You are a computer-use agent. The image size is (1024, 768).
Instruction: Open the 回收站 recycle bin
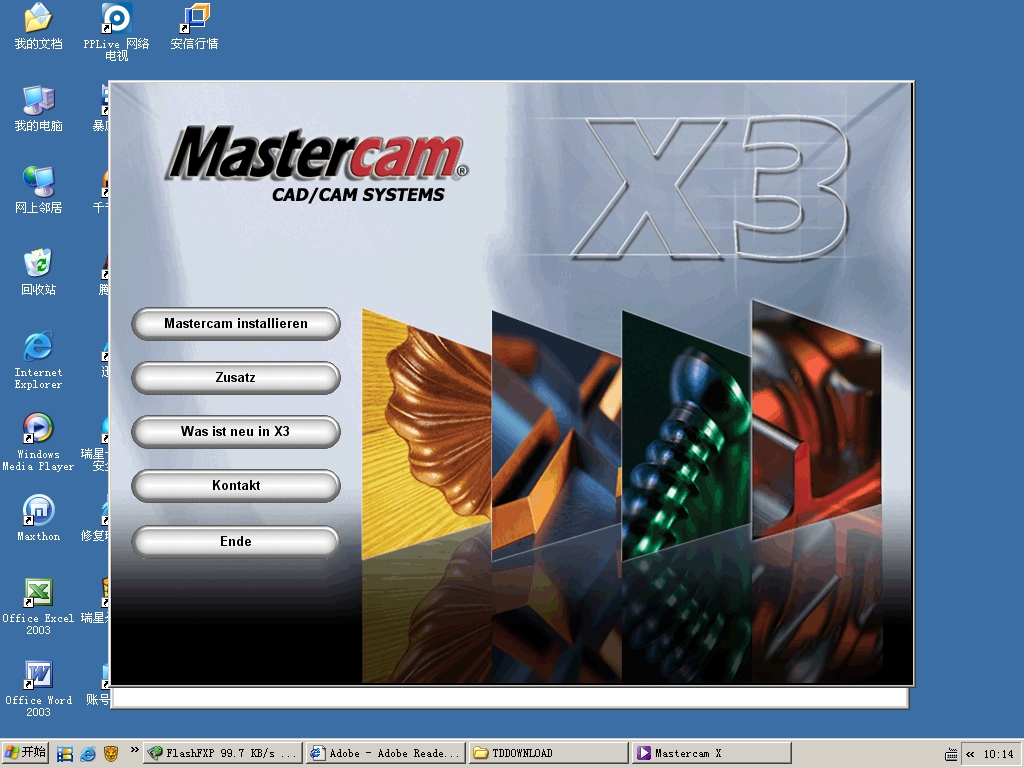(x=39, y=272)
